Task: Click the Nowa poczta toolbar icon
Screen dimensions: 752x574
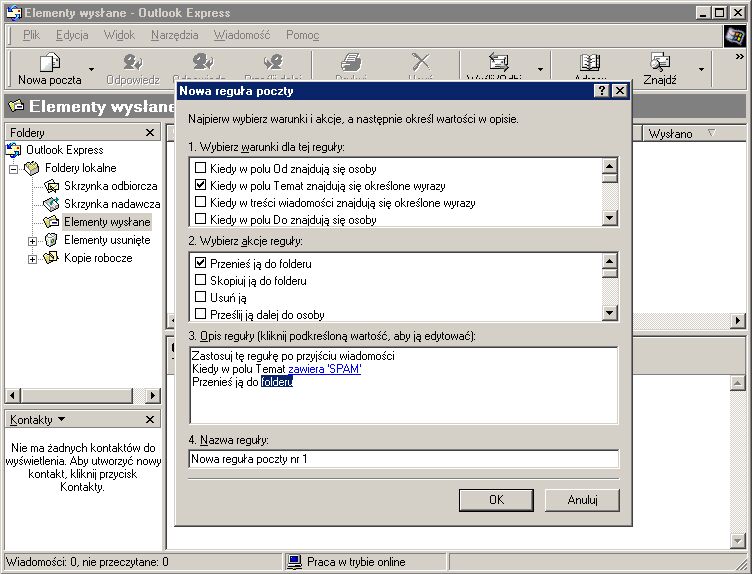Action: click(x=49, y=62)
